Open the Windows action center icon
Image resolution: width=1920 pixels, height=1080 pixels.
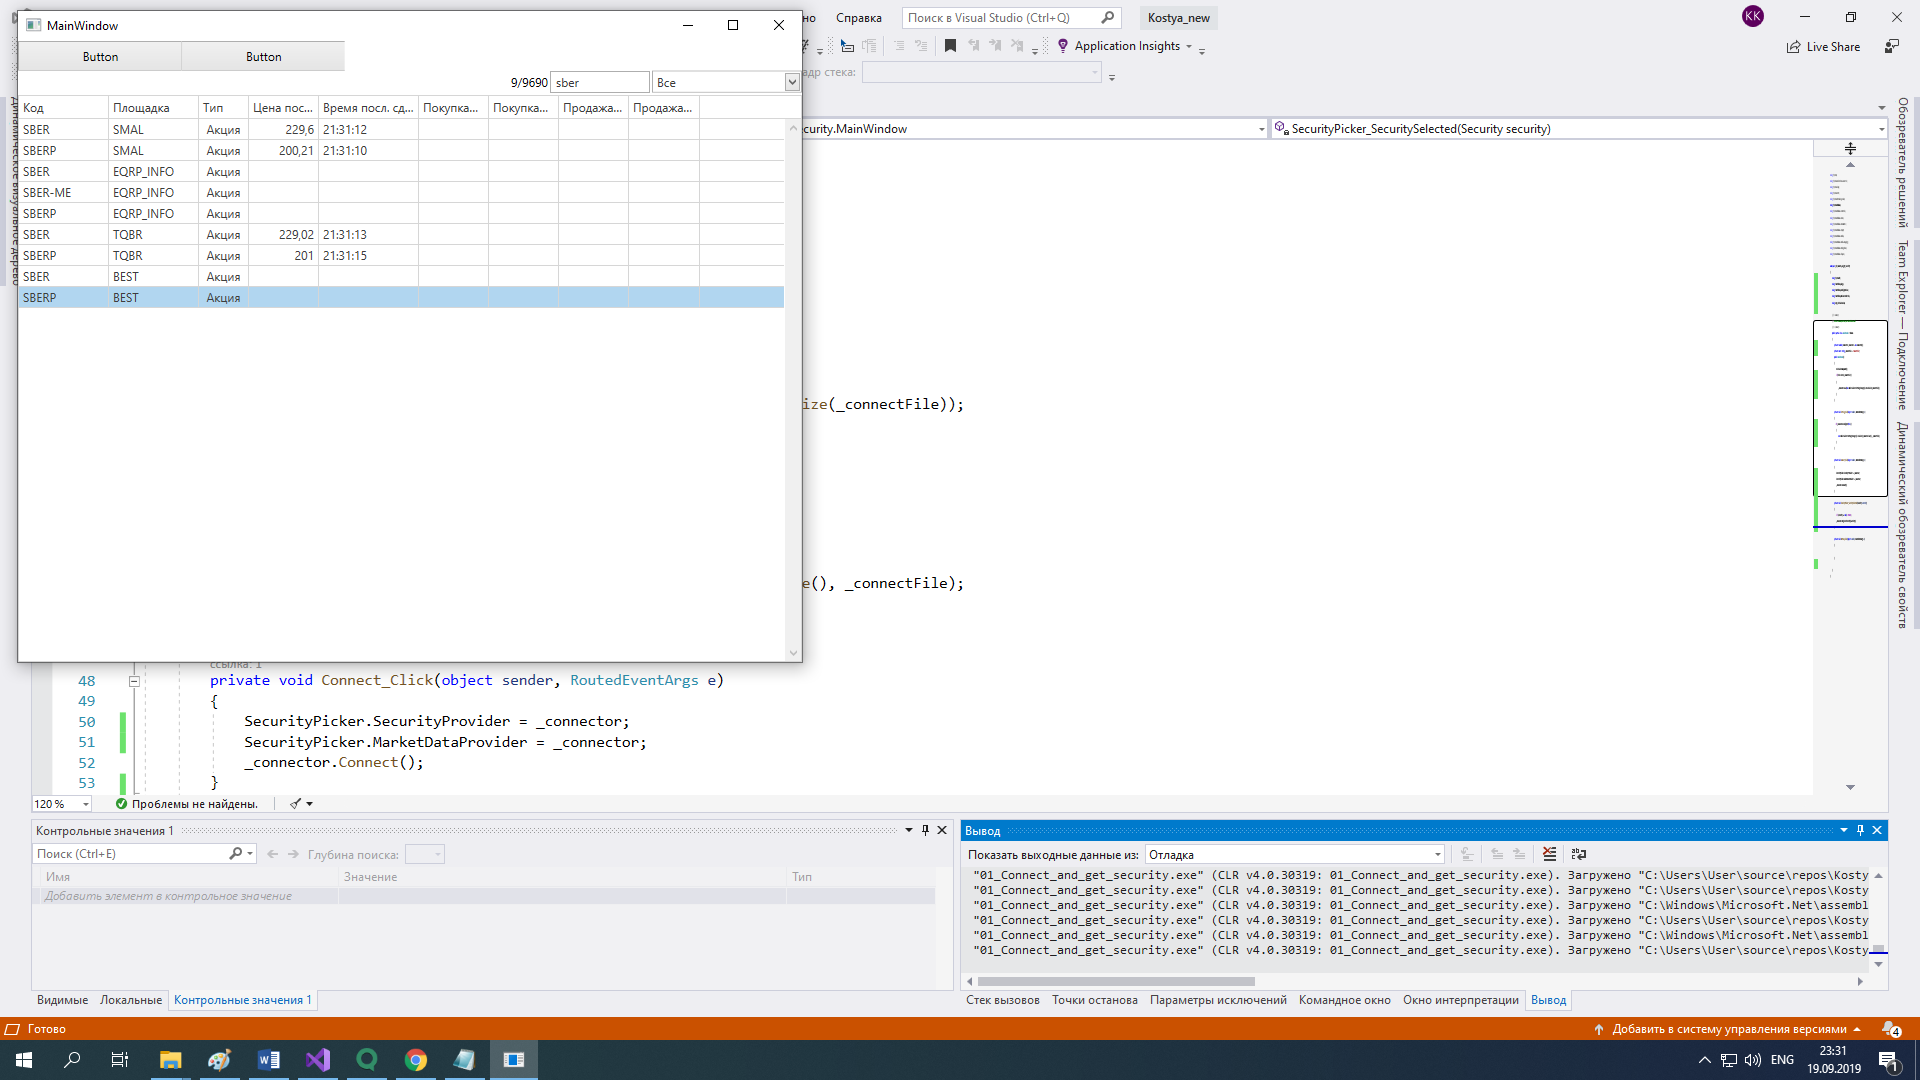[1889, 1060]
